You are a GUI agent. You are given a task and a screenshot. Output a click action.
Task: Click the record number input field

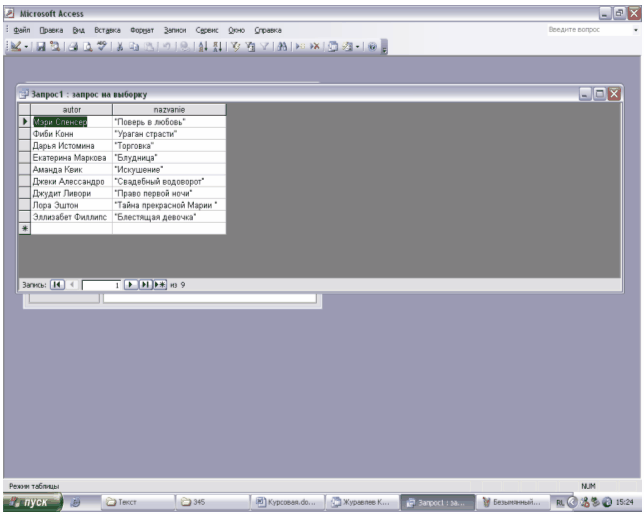[100, 284]
